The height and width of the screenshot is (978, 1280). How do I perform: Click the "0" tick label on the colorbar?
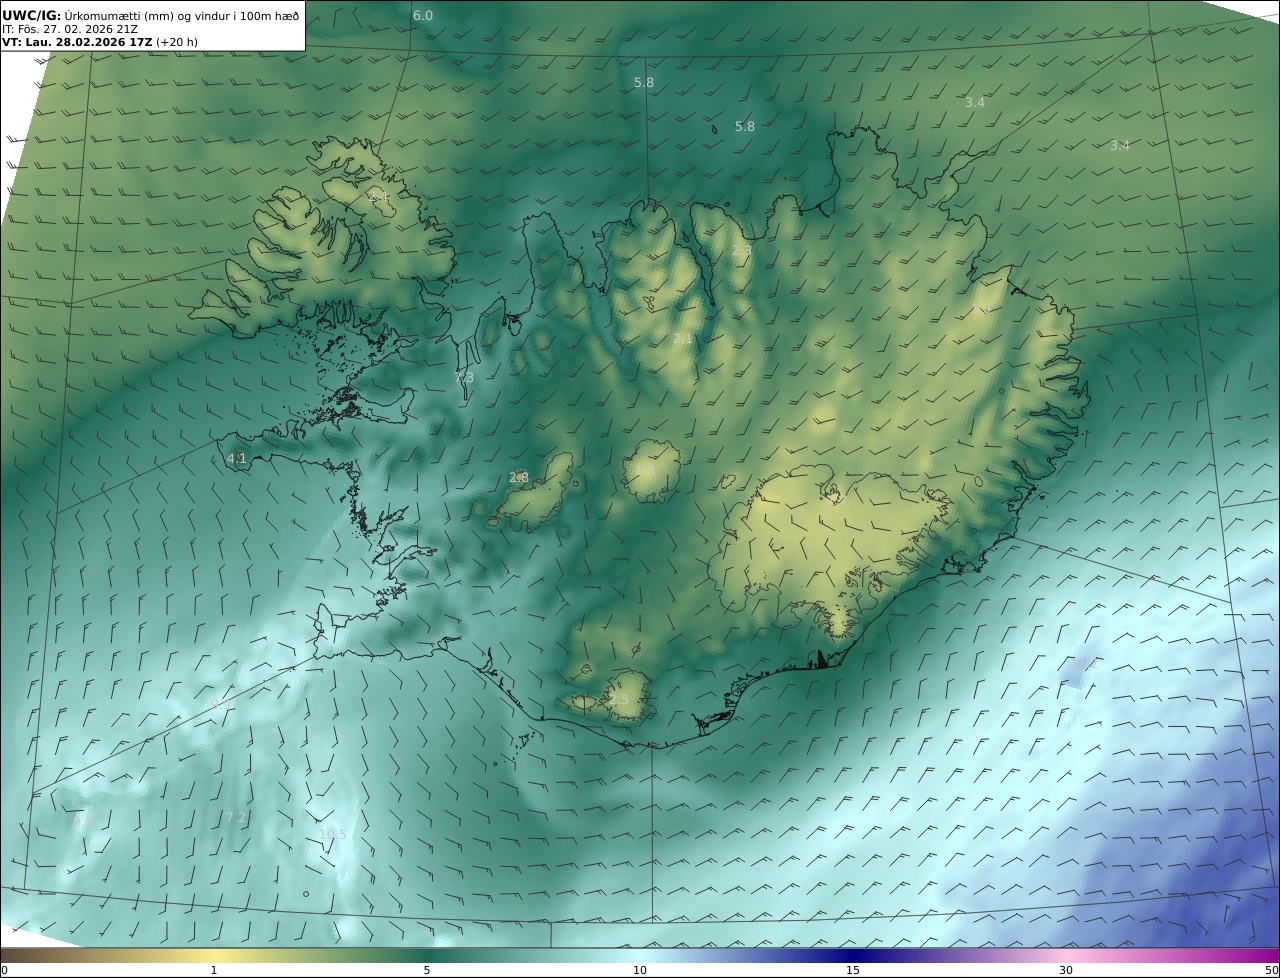[x=4, y=970]
